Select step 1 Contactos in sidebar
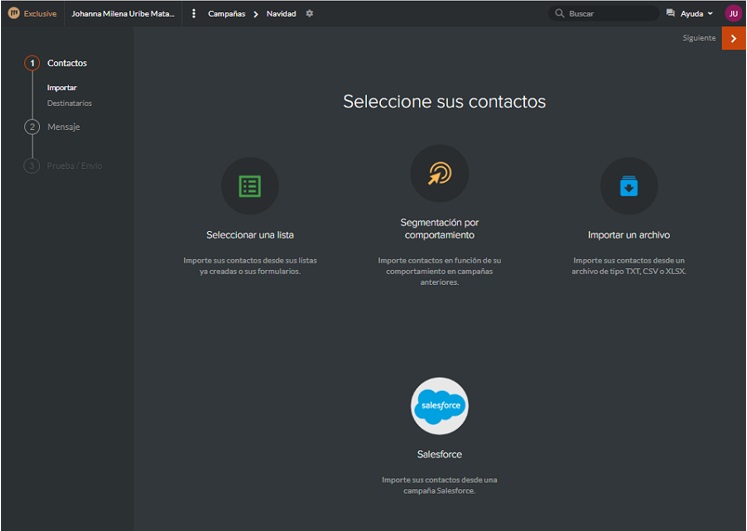This screenshot has height=531, width=747. pyautogui.click(x=66, y=63)
